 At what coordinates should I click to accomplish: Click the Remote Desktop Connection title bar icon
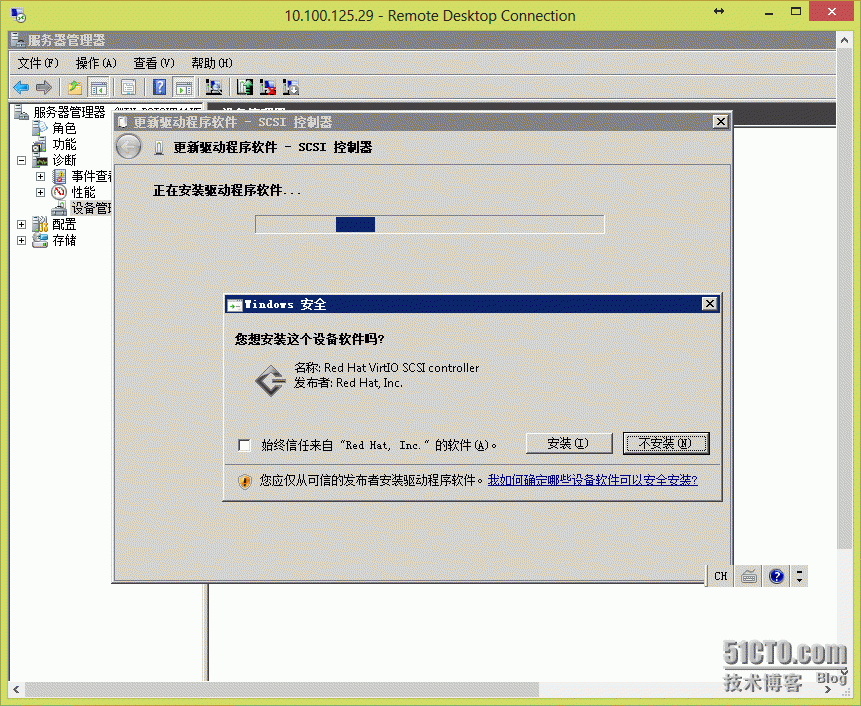(x=18, y=15)
